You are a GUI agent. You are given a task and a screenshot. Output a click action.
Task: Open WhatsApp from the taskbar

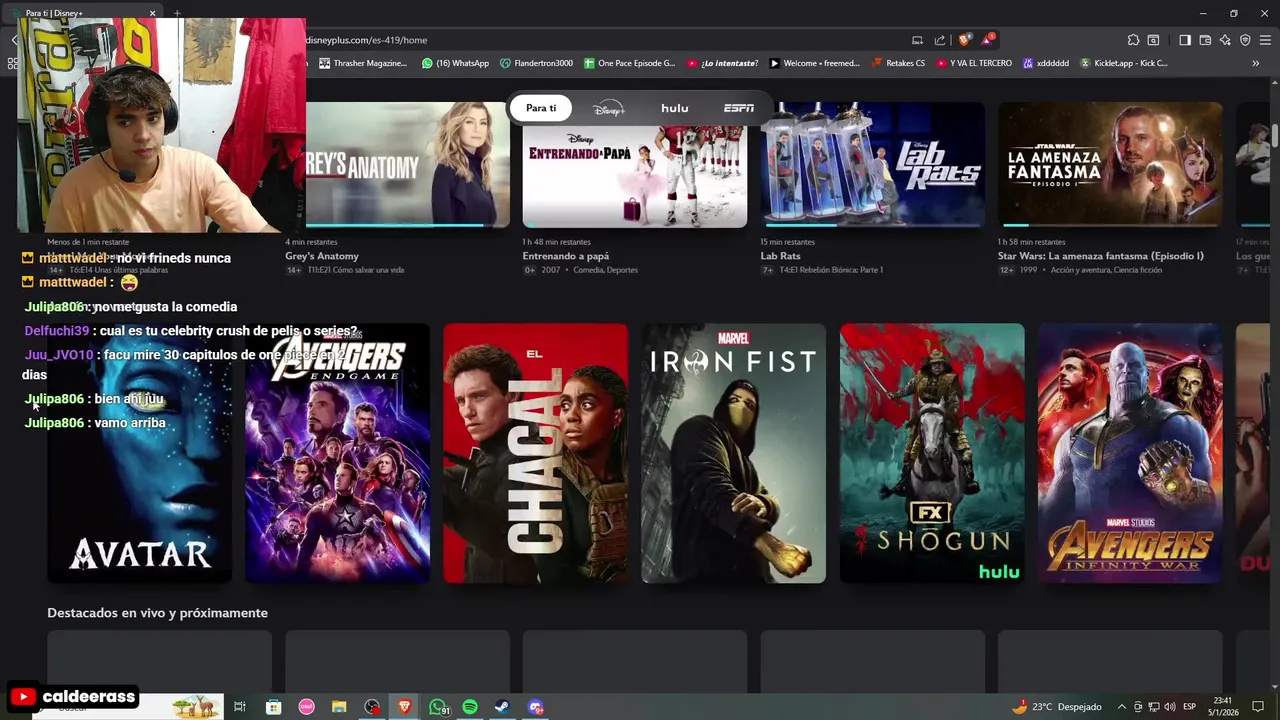pyautogui.click(x=438, y=707)
